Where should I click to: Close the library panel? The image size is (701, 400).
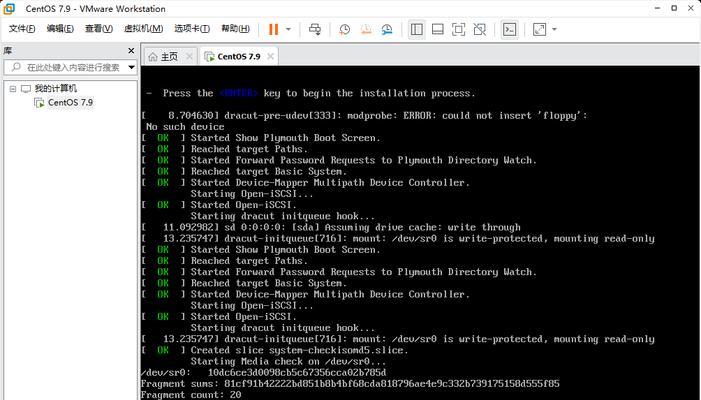[131, 51]
